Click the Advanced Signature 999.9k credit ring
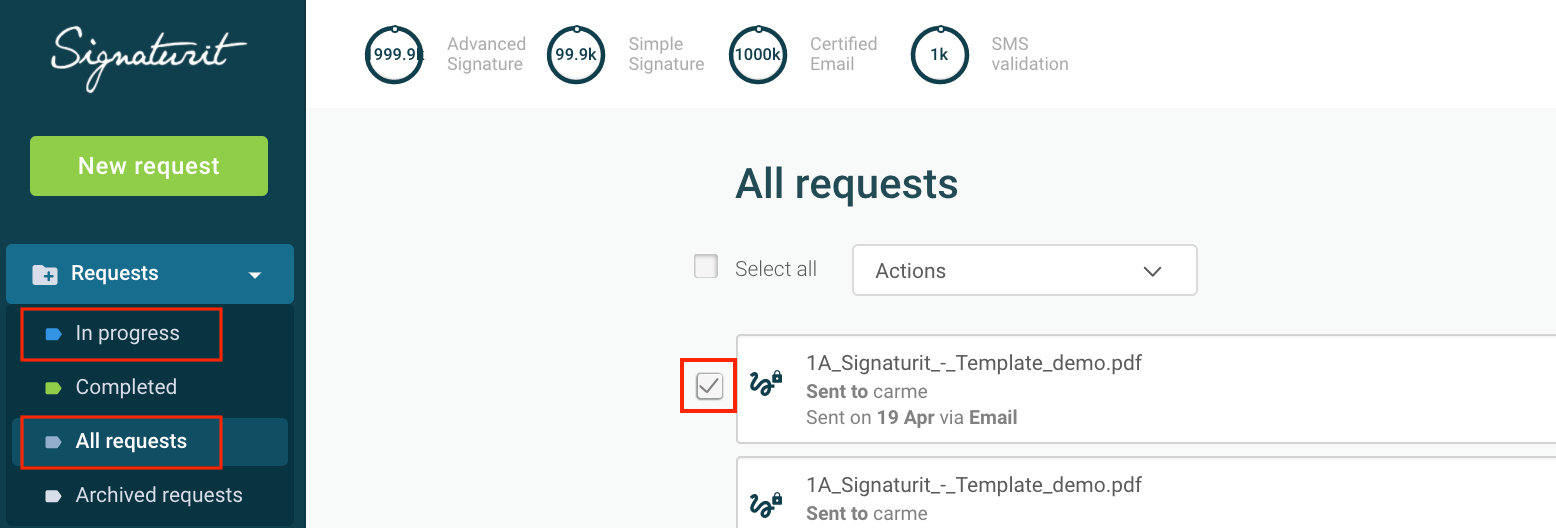The width and height of the screenshot is (1556, 528). tap(394, 55)
